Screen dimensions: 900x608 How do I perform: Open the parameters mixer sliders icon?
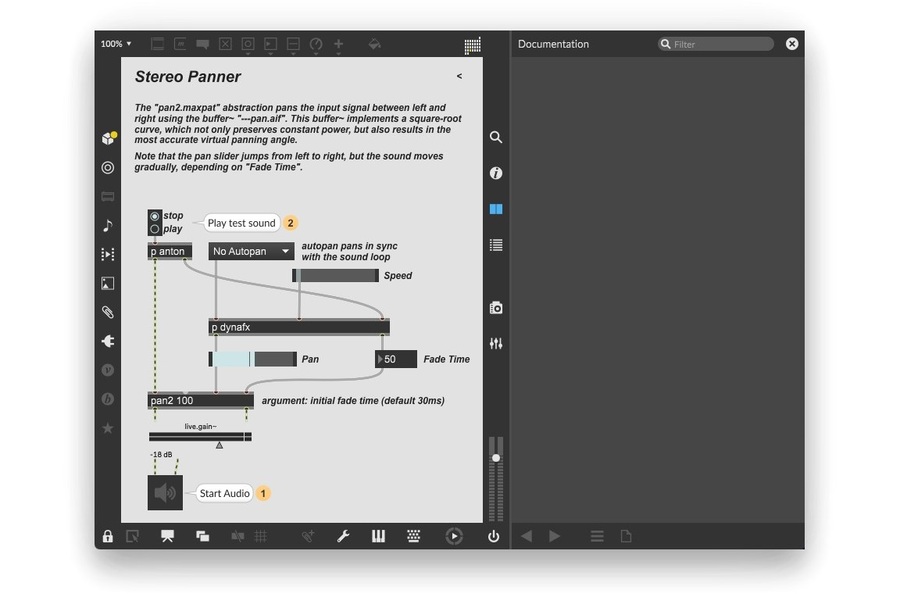(x=496, y=343)
